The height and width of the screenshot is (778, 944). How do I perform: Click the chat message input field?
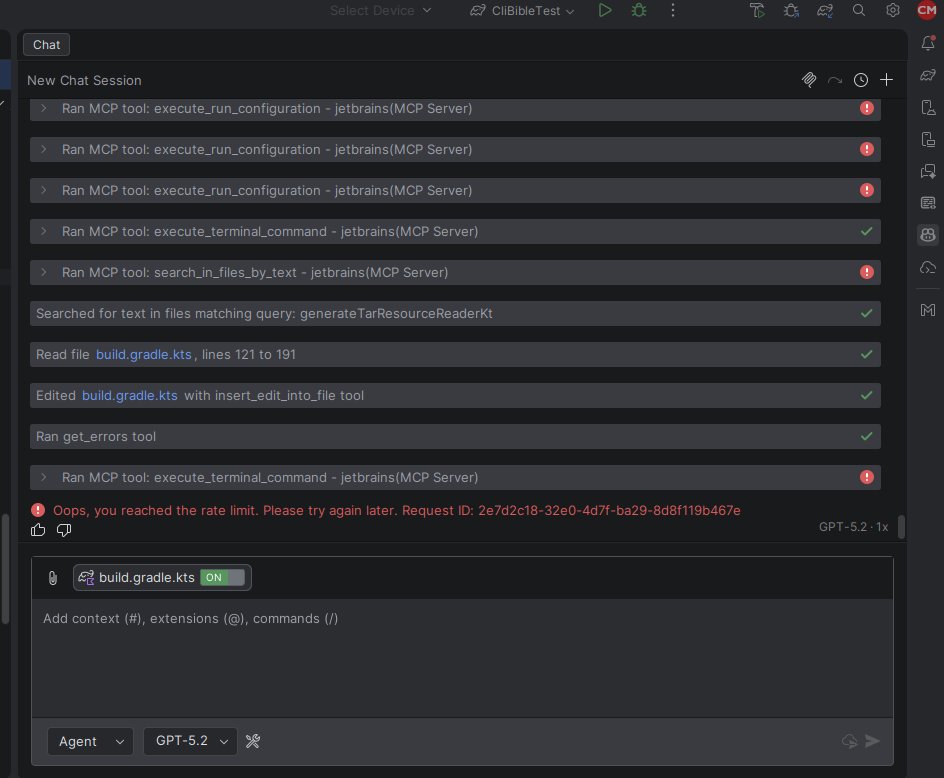pyautogui.click(x=462, y=656)
